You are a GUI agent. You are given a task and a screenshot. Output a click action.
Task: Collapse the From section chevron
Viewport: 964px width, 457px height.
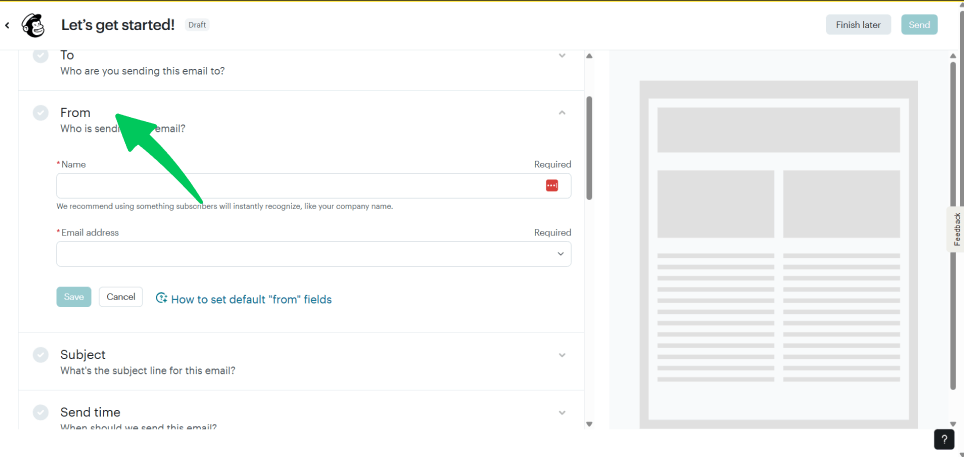pyautogui.click(x=561, y=113)
